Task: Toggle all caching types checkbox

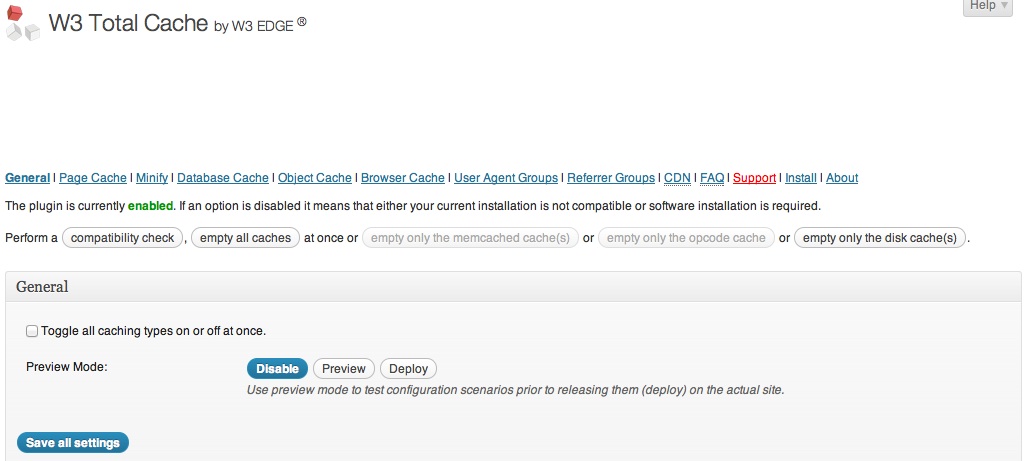Action: coord(31,331)
